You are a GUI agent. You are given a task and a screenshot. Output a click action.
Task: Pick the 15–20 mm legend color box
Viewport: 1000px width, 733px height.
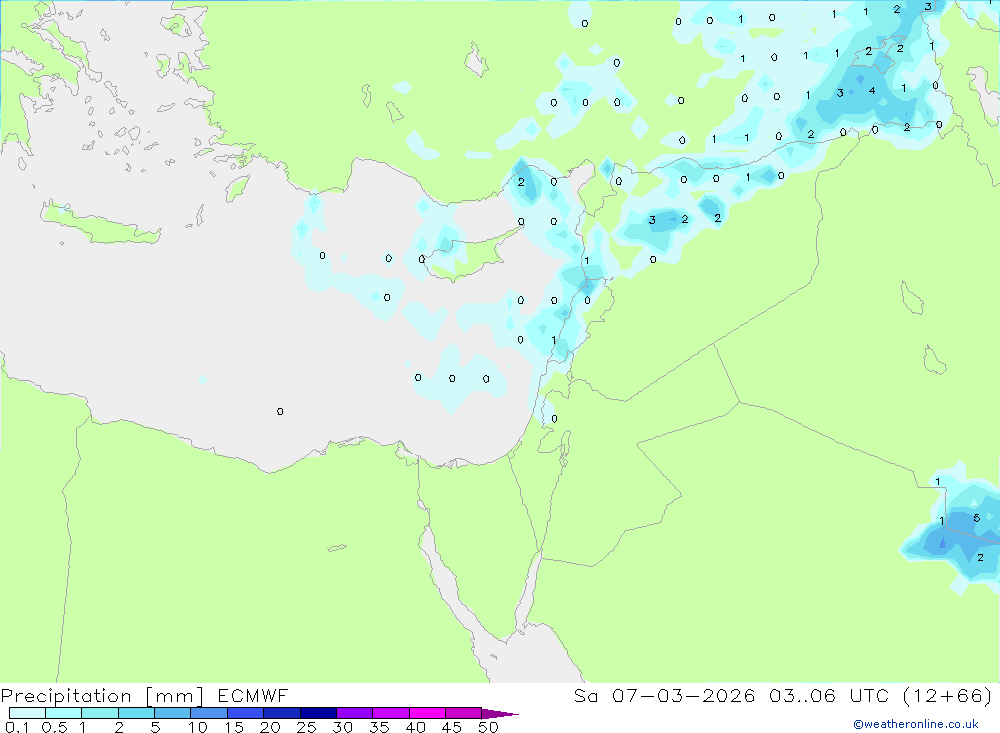click(246, 713)
